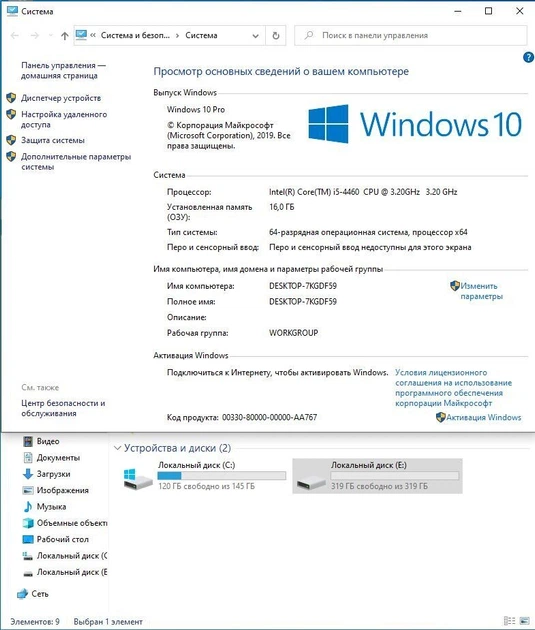This screenshot has height=630, width=535.
Task: Select Видео in Explorer navigation pane
Action: pyautogui.click(x=48, y=441)
